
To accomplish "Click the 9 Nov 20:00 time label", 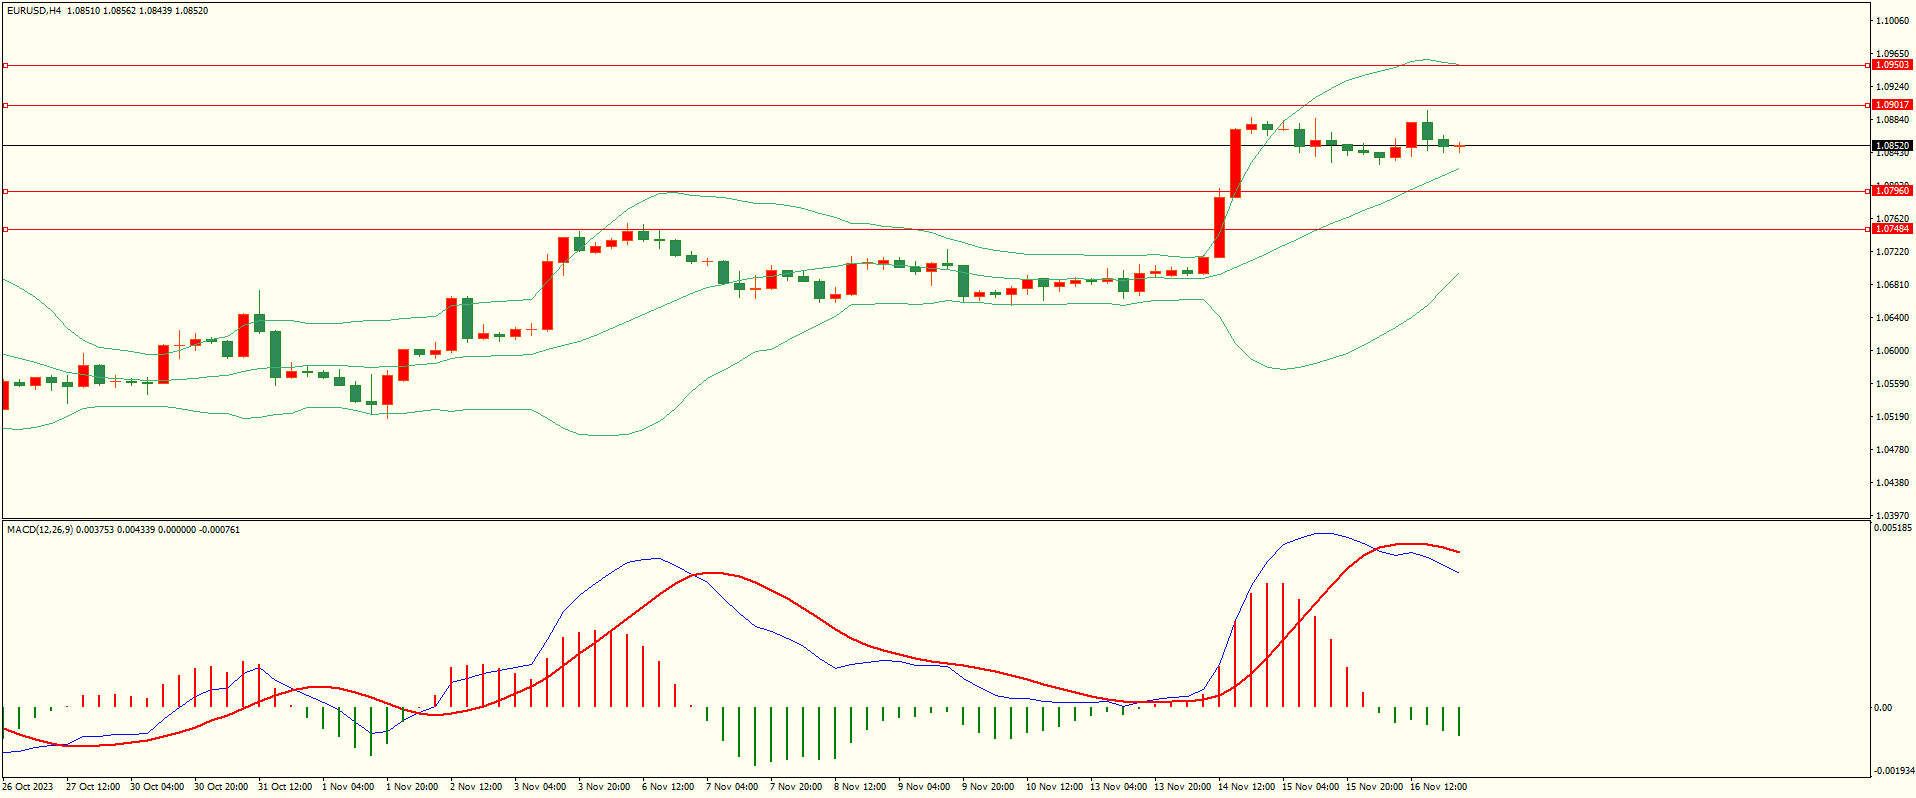I will (988, 787).
